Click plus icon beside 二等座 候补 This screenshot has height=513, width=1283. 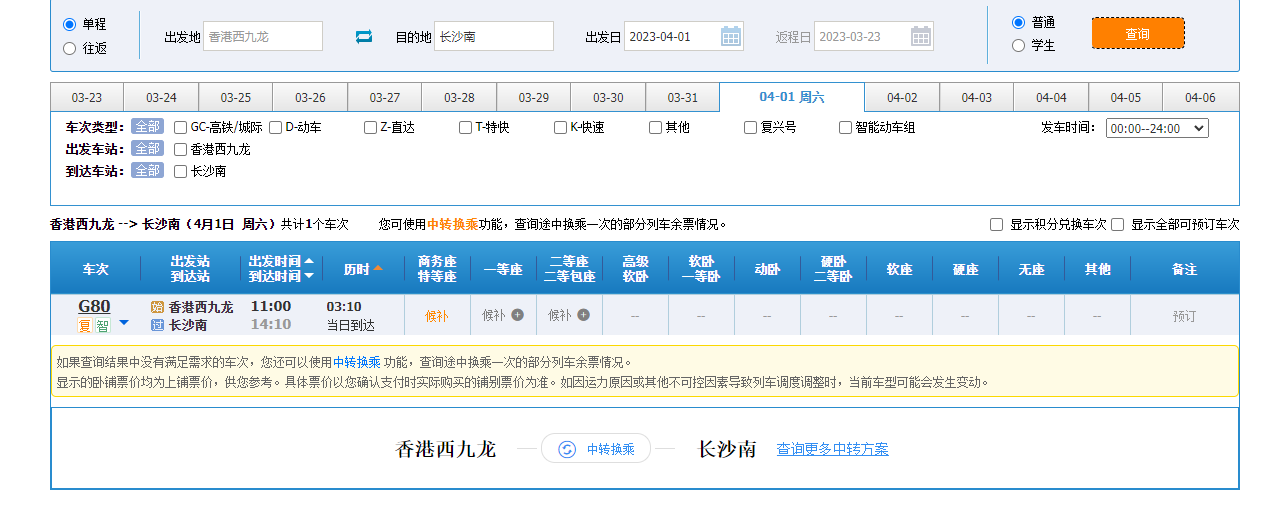click(x=583, y=315)
